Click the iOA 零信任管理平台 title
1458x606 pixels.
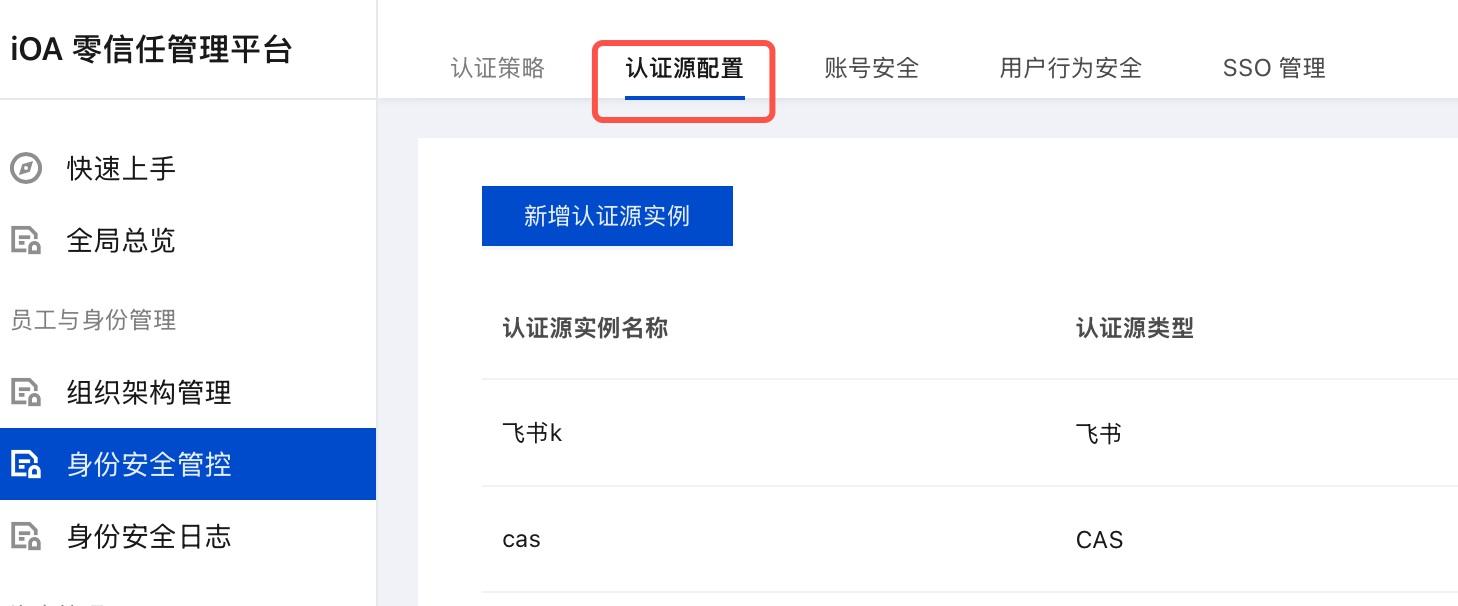151,50
